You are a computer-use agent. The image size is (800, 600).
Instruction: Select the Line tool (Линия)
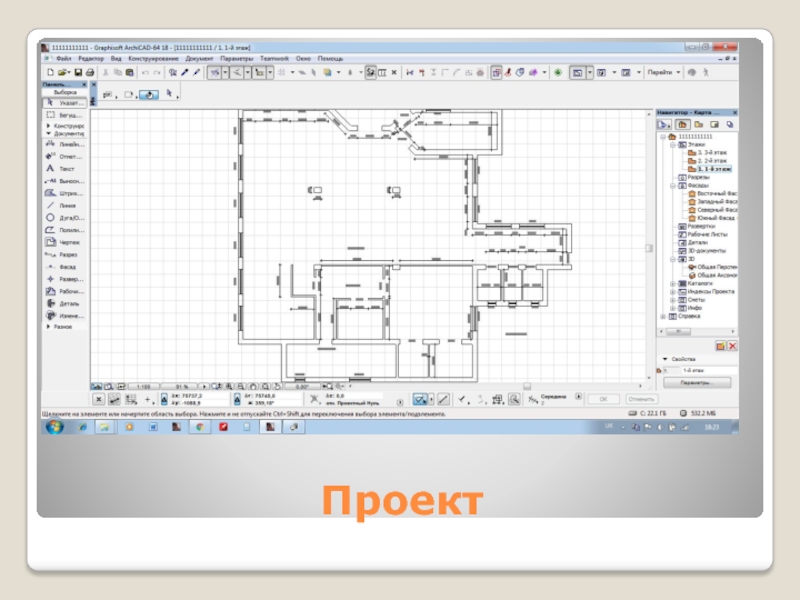tap(66, 205)
